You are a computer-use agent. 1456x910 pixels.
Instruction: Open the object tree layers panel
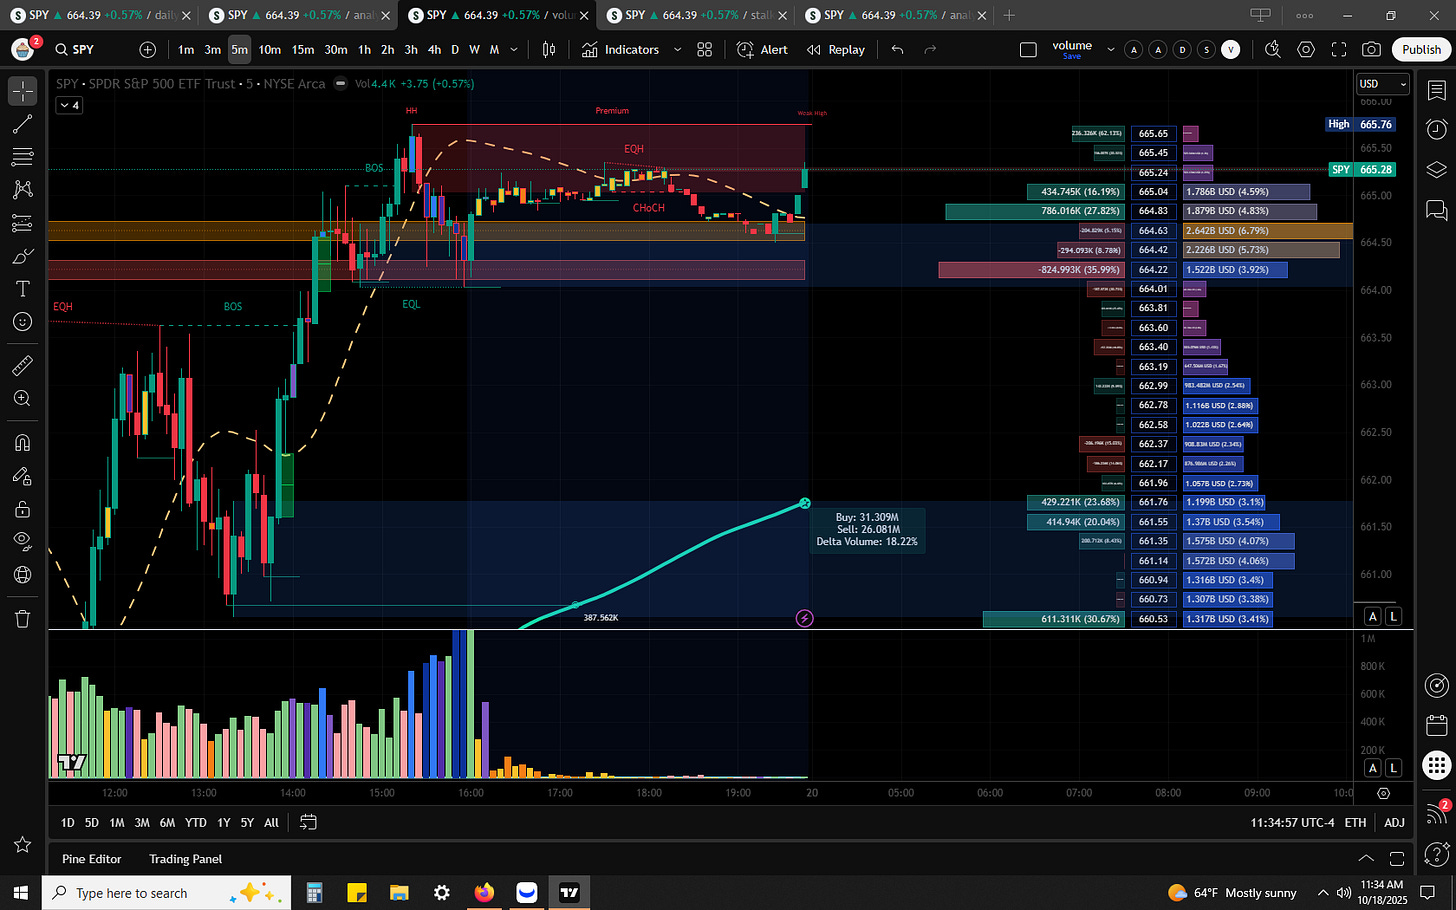coord(1436,170)
